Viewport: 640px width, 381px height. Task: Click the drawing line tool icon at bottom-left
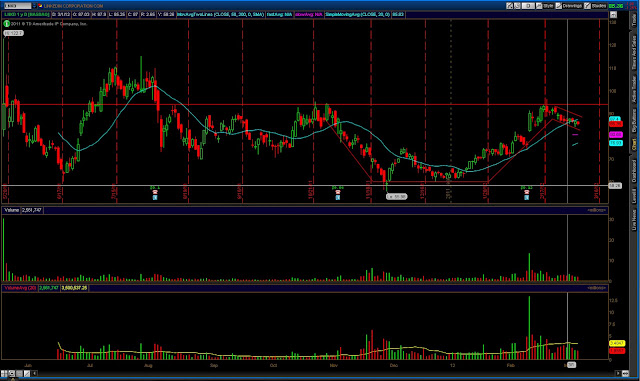pos(27,373)
